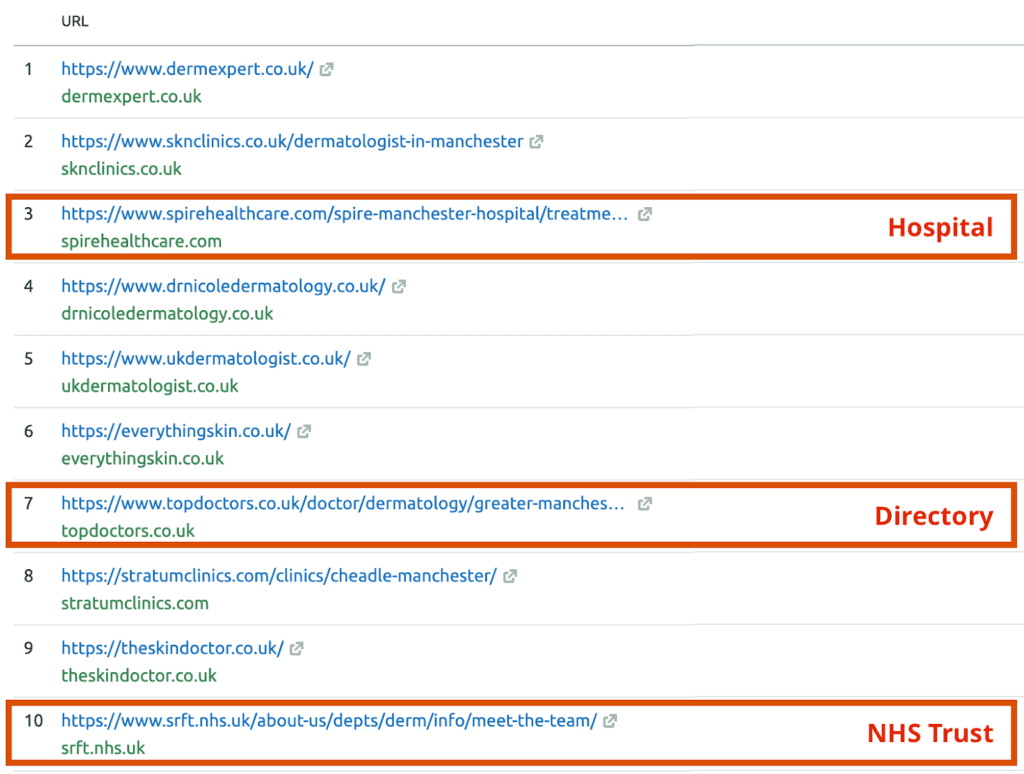The height and width of the screenshot is (774, 1024).
Task: Select green domain text srft.nhs.uk
Action: tap(103, 749)
